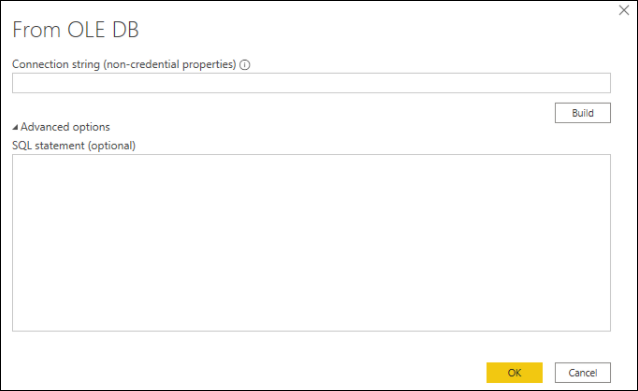Dismiss dialog using the X icon
This screenshot has width=638, height=391.
[624, 10]
